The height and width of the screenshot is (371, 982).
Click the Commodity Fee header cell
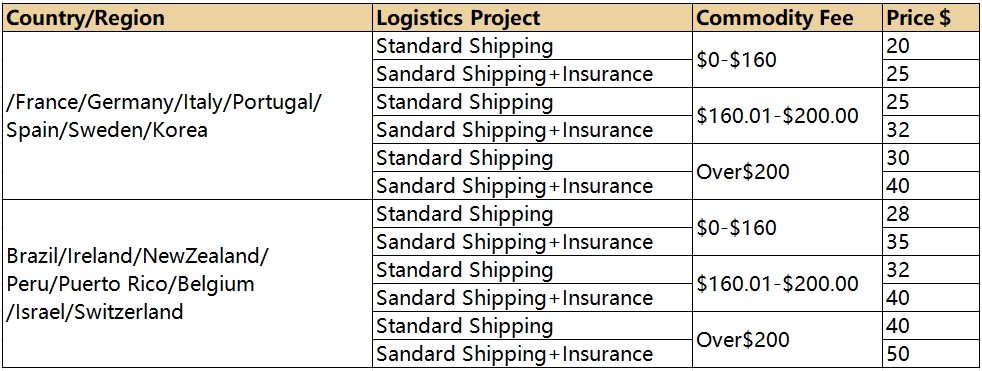pos(788,18)
